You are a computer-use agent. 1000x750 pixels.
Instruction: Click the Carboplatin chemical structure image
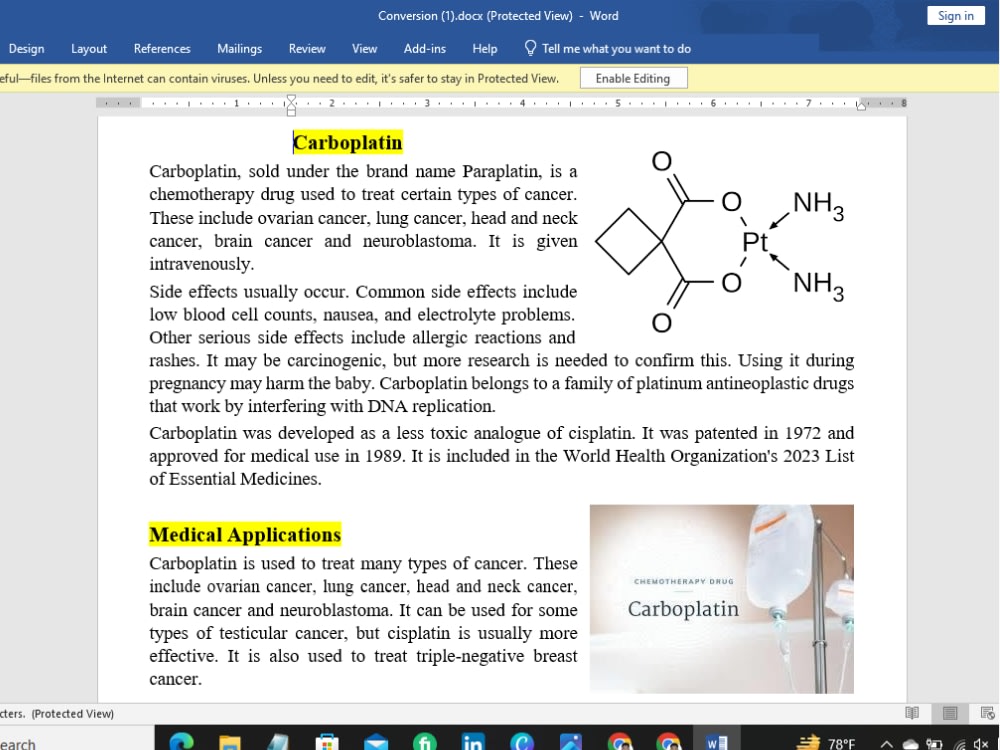(x=719, y=242)
